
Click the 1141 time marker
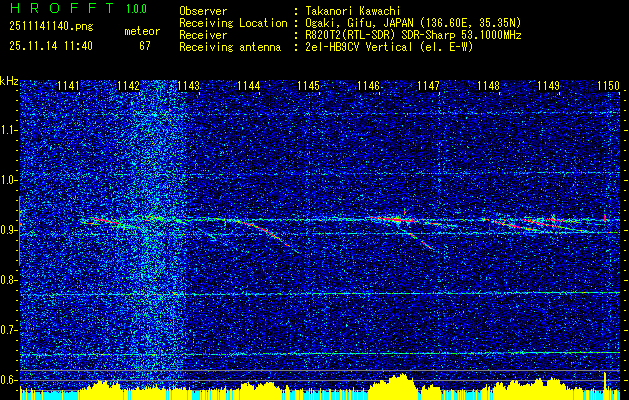tap(68, 86)
